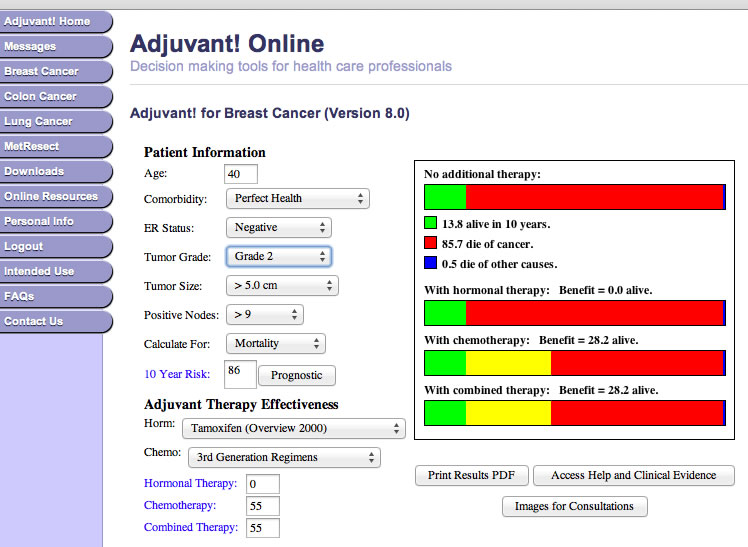
Task: Click the With chemotherapy outcome bar
Action: 575,363
